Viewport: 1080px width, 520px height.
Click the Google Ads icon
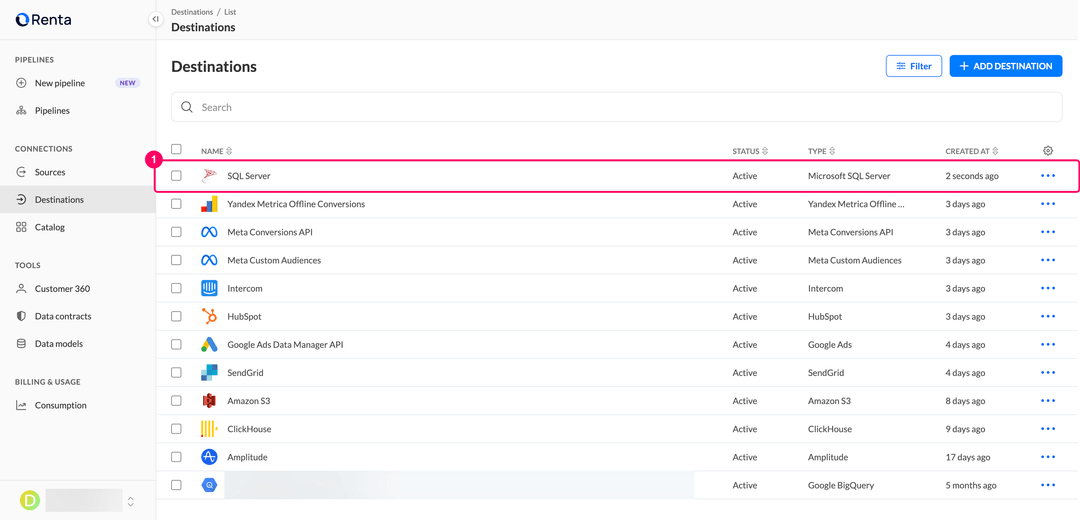(x=209, y=344)
